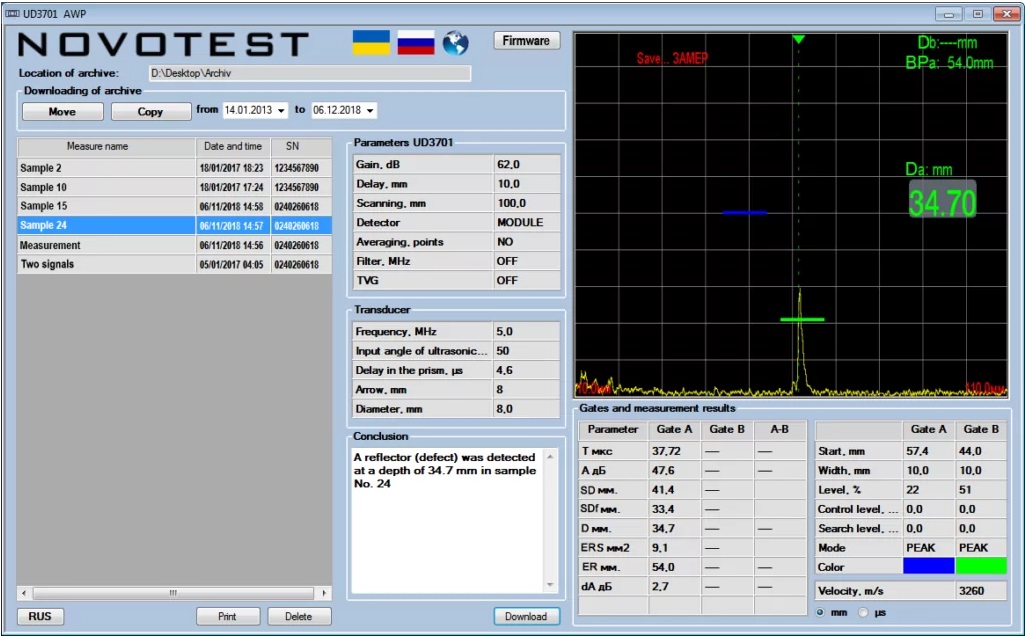1025x637 pixels.
Task: Click the horizontal scrollbar thumb of the measurement list
Action: 173,593
